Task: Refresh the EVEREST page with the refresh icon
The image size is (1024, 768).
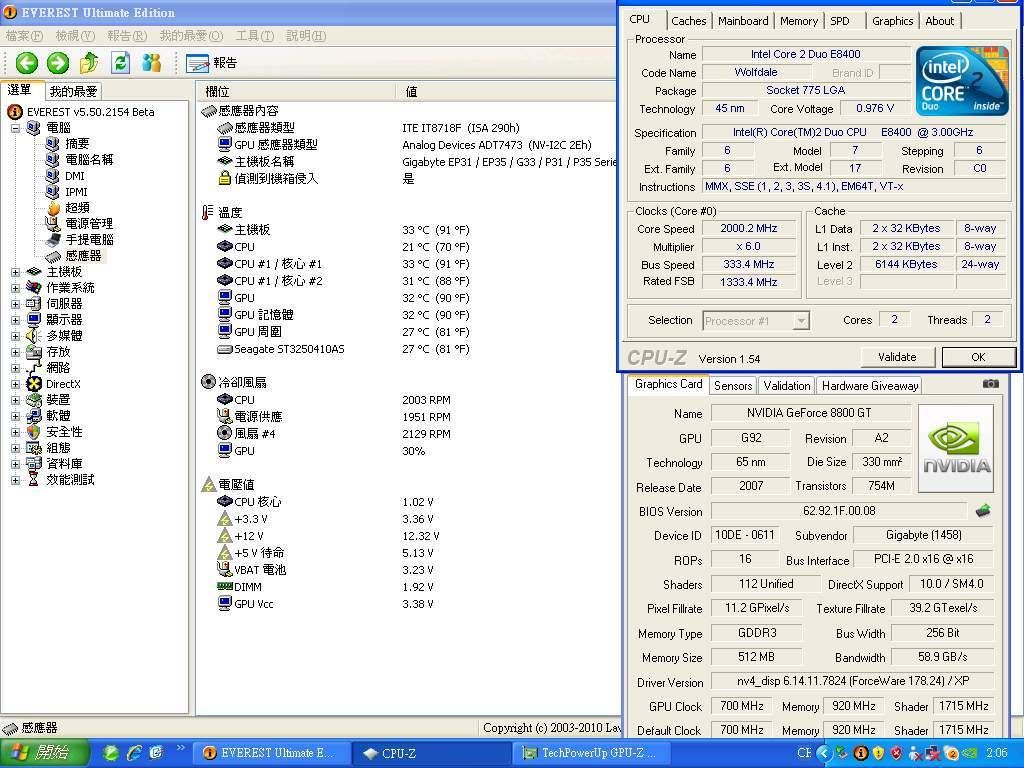Action: click(x=120, y=63)
